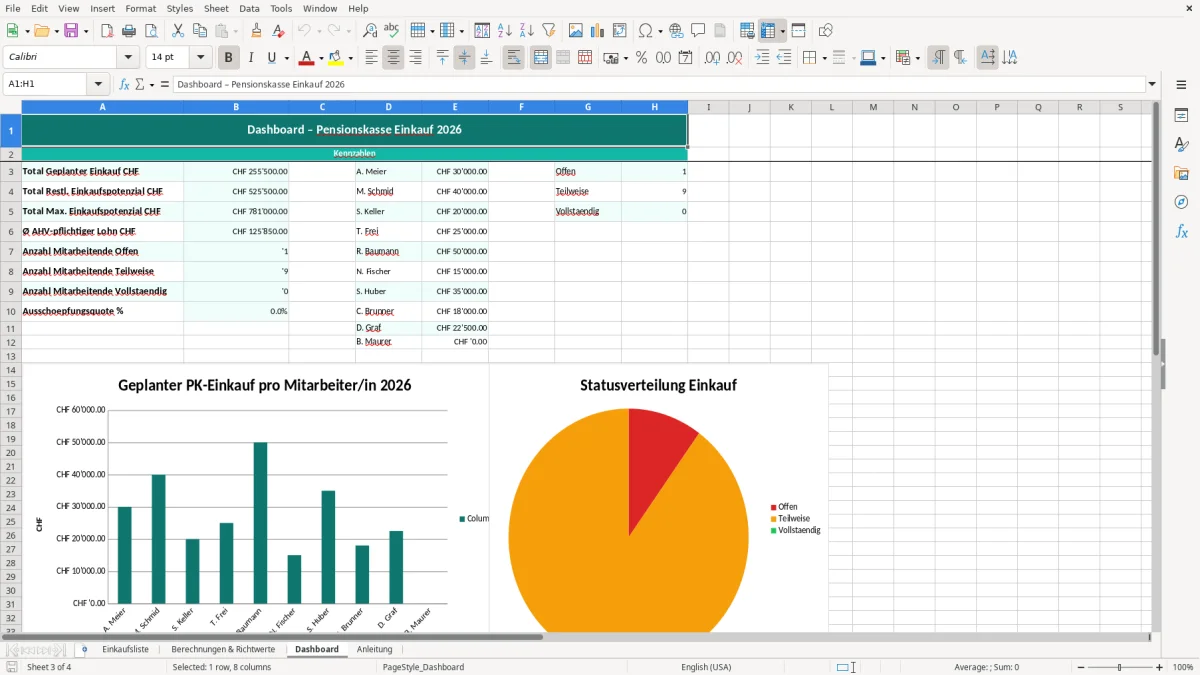The image size is (1200, 675).
Task: Click the Insert Chart icon
Action: (598, 31)
